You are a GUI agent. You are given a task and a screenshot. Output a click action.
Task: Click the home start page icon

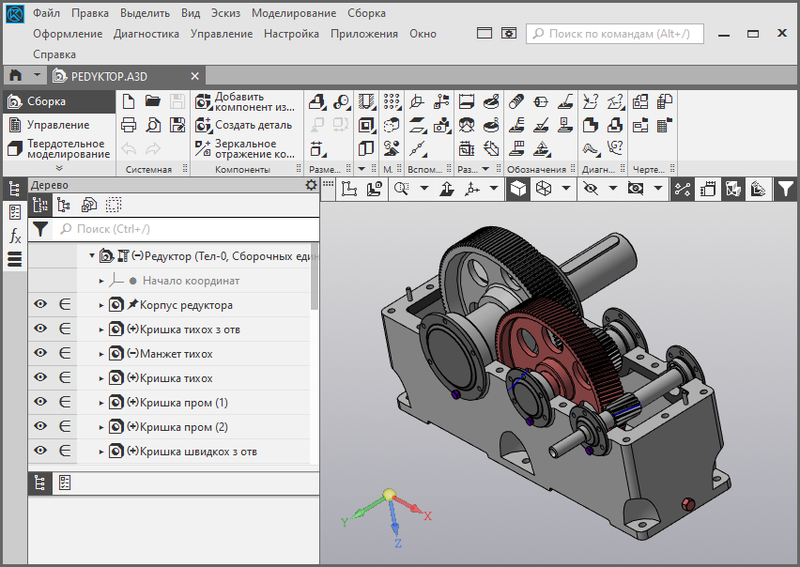click(x=16, y=76)
